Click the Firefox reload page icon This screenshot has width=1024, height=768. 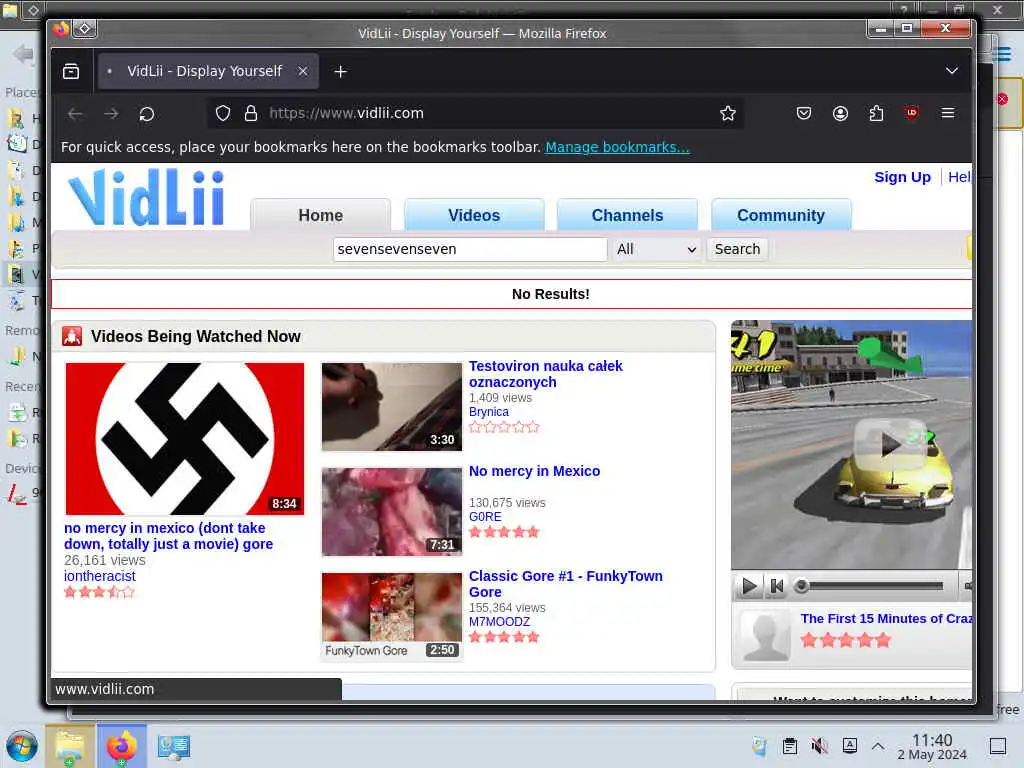(147, 114)
